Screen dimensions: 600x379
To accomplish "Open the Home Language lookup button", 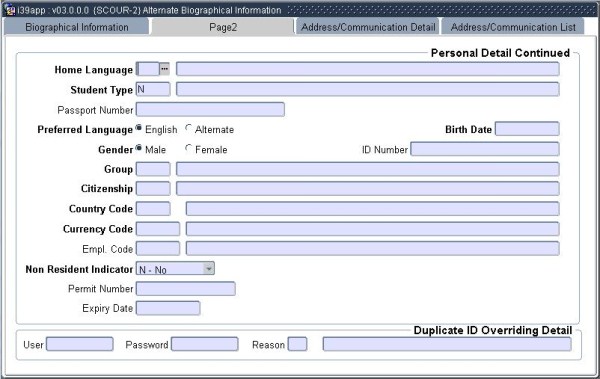I will click(165, 69).
